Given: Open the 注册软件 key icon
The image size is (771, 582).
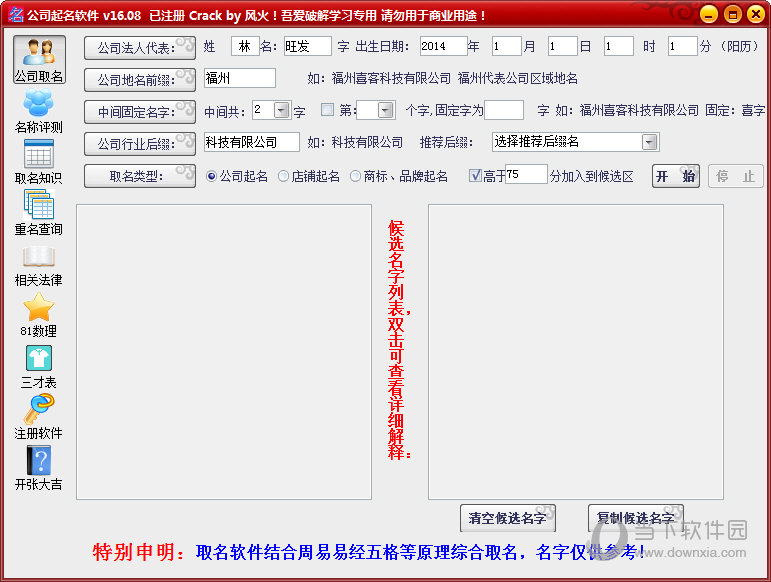Looking at the screenshot, I should pyautogui.click(x=38, y=418).
